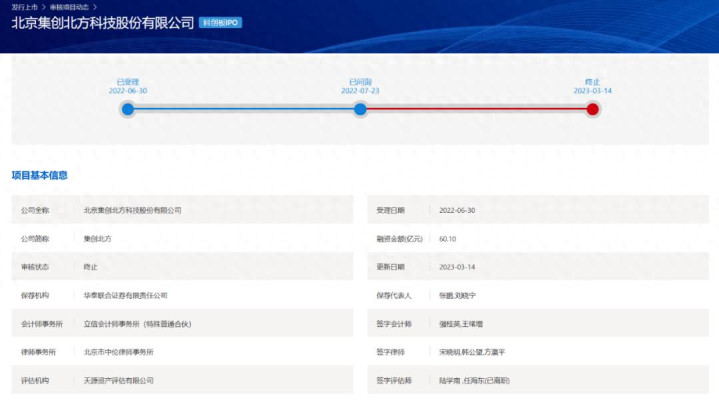This screenshot has height=414, width=719.
Task: Click the update date 2023-03-14 value
Action: point(457,267)
